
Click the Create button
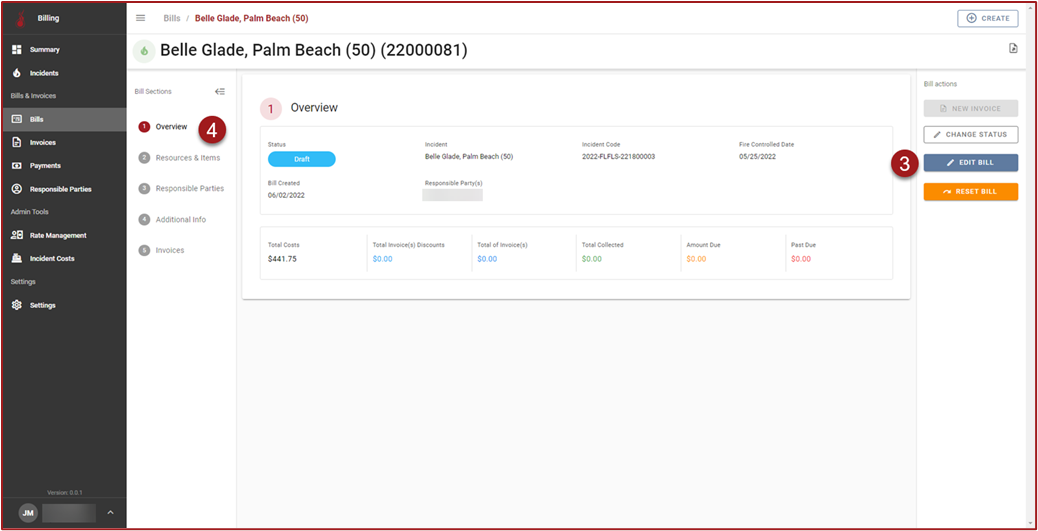pos(987,18)
